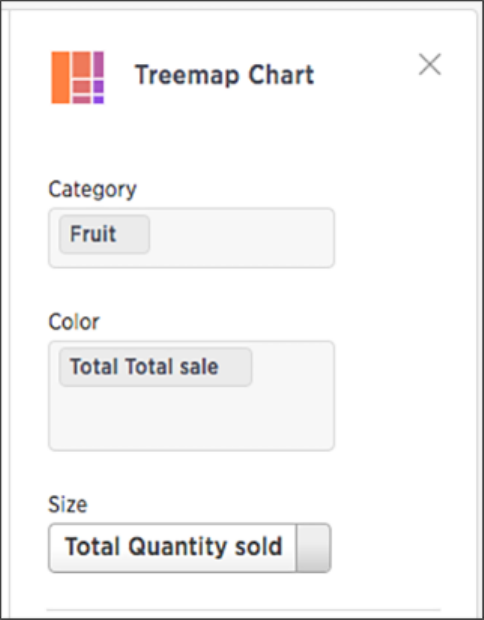Close the Treemap Chart configuration panel
The width and height of the screenshot is (484, 620).
click(x=430, y=64)
